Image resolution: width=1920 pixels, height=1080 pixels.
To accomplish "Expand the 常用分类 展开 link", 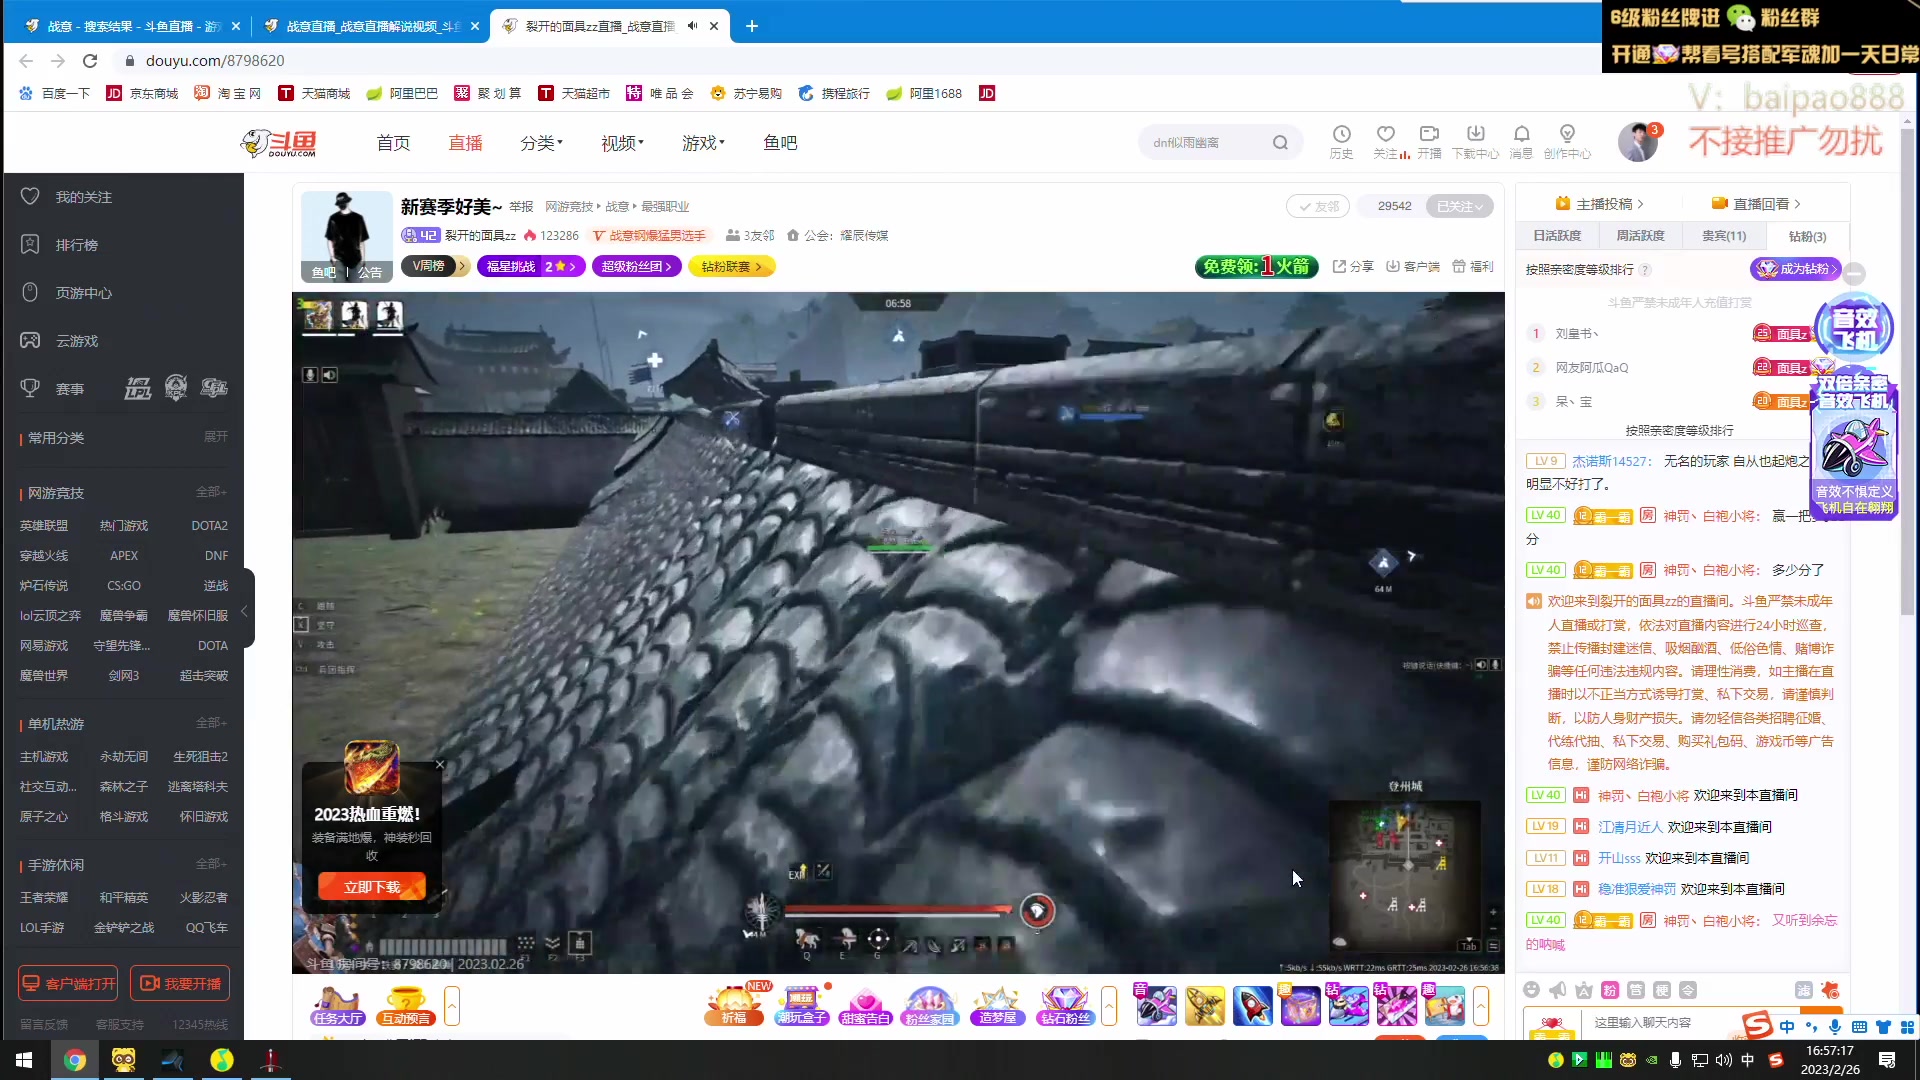I will [x=216, y=437].
